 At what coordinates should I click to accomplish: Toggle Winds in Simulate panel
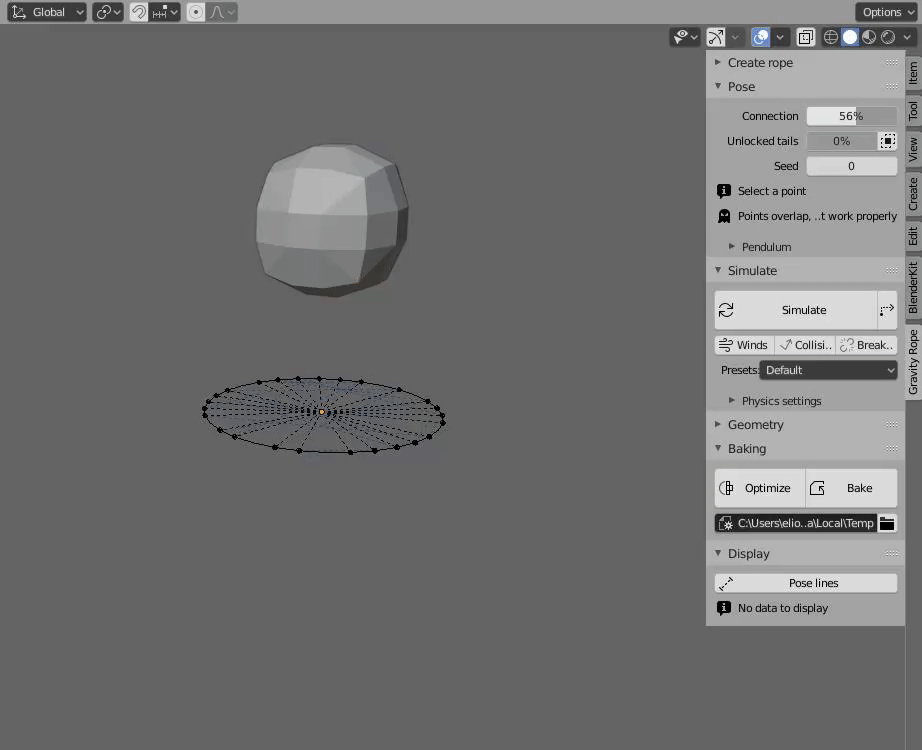744,345
